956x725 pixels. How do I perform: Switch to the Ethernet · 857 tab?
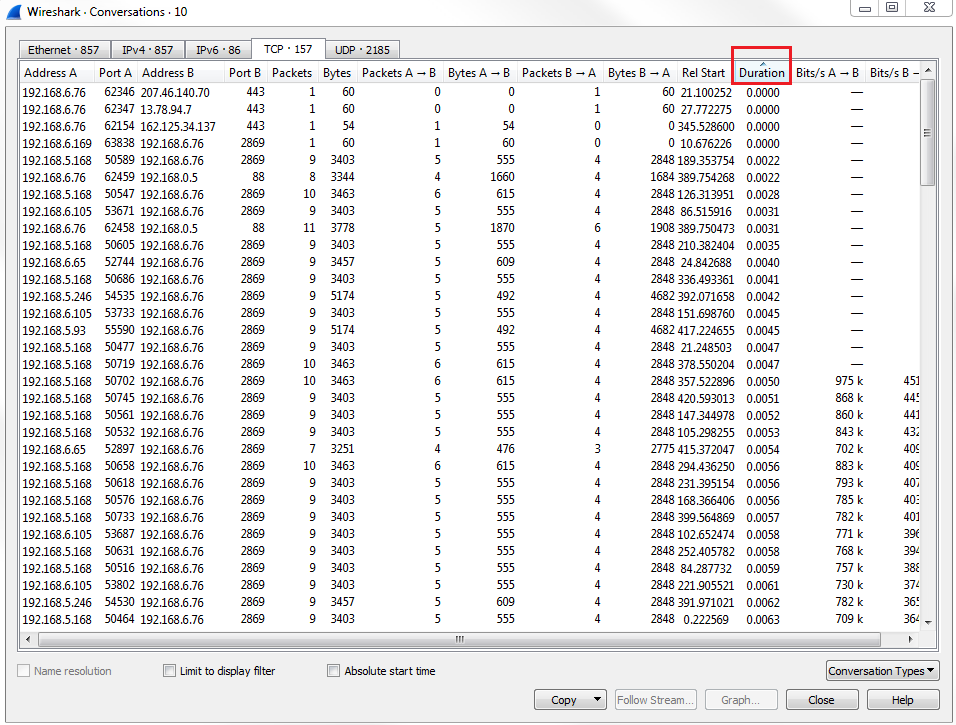(63, 50)
